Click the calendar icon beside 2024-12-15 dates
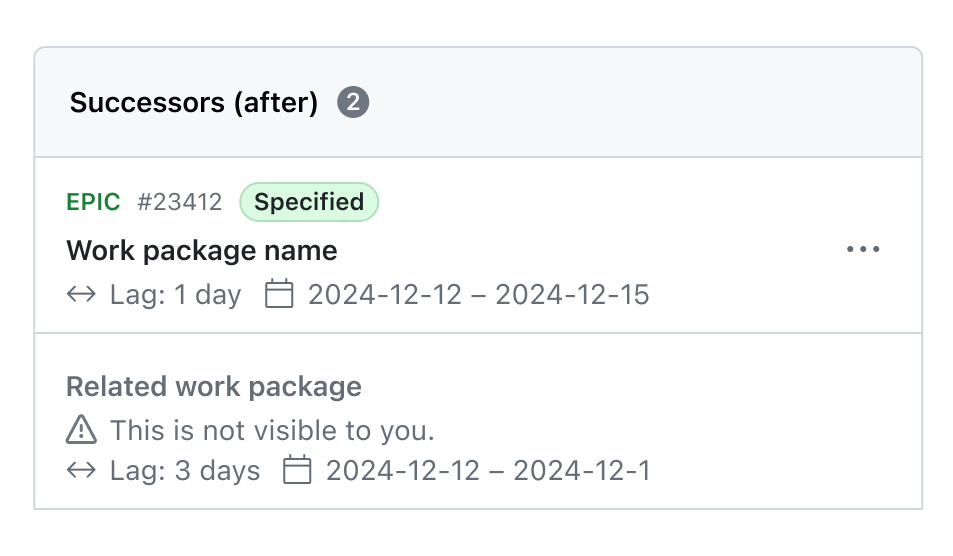 tap(278, 295)
